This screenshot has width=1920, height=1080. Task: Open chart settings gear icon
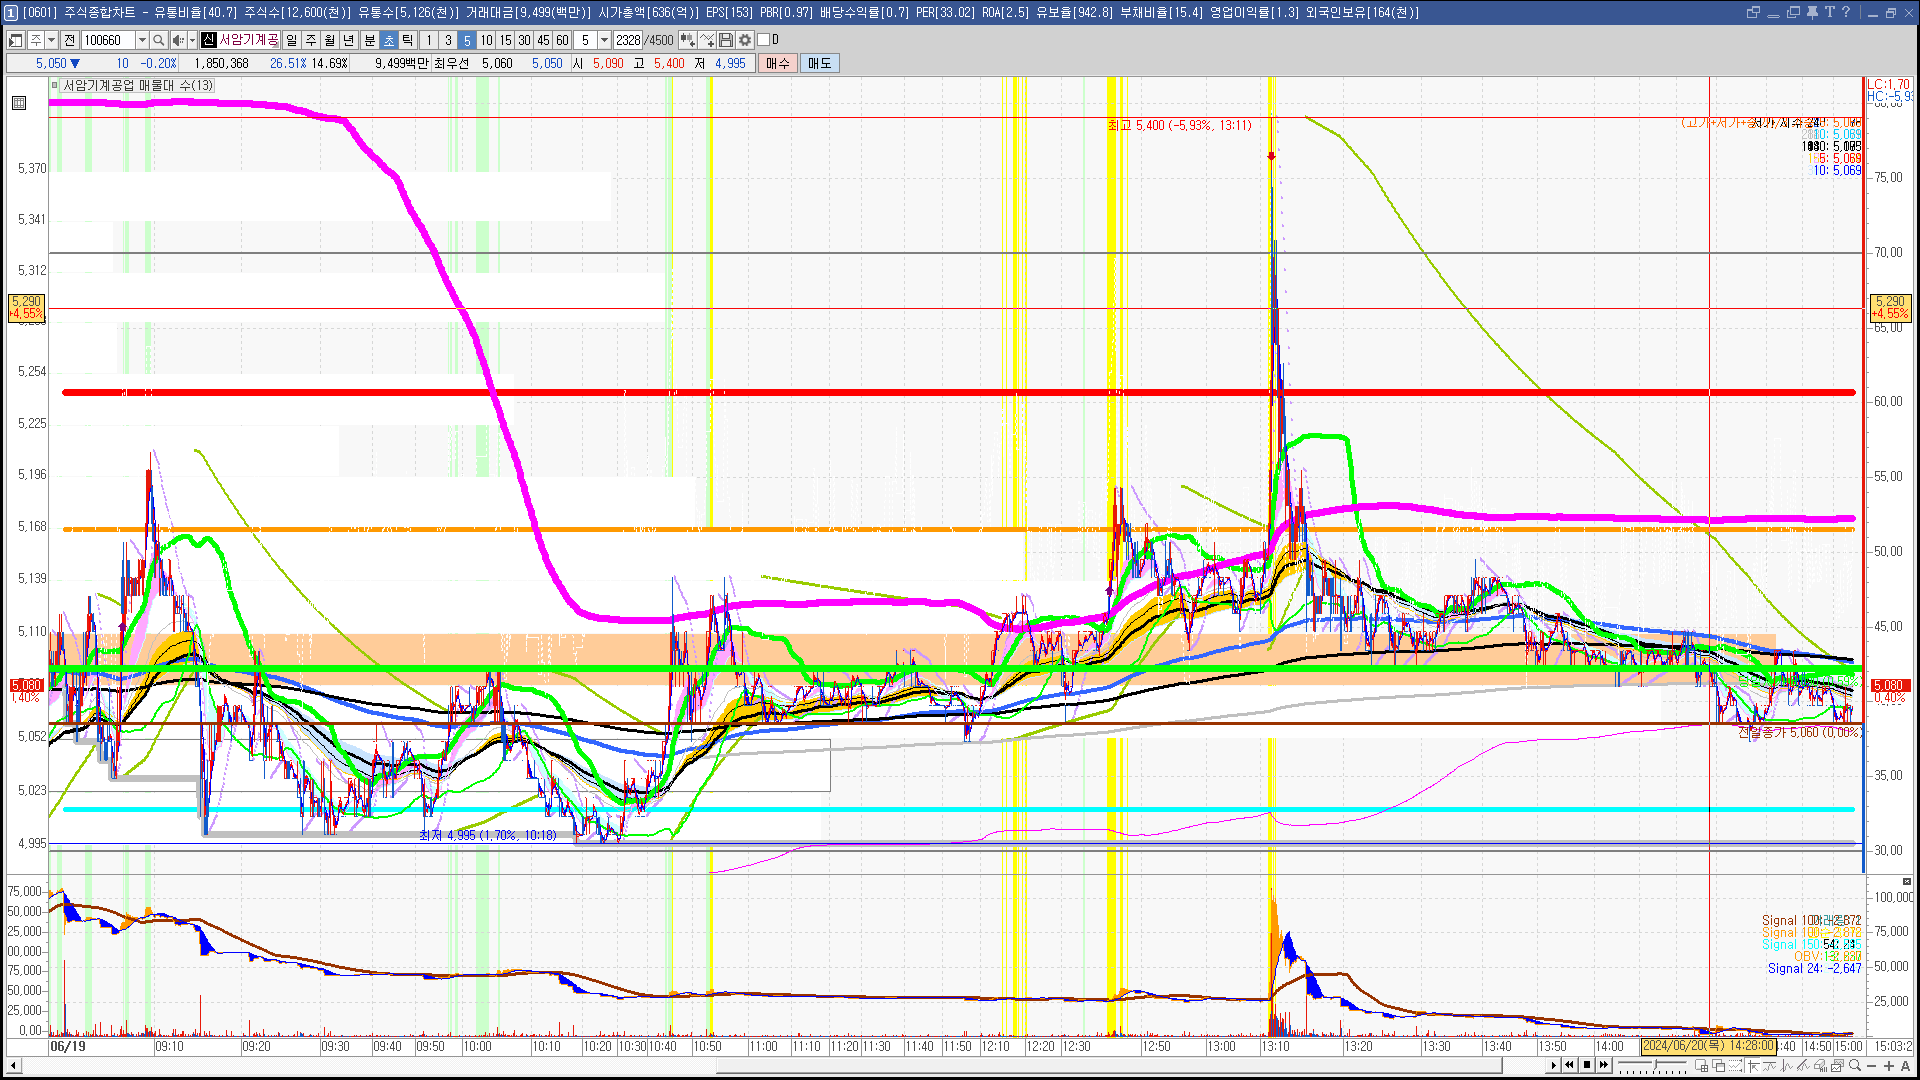click(745, 40)
